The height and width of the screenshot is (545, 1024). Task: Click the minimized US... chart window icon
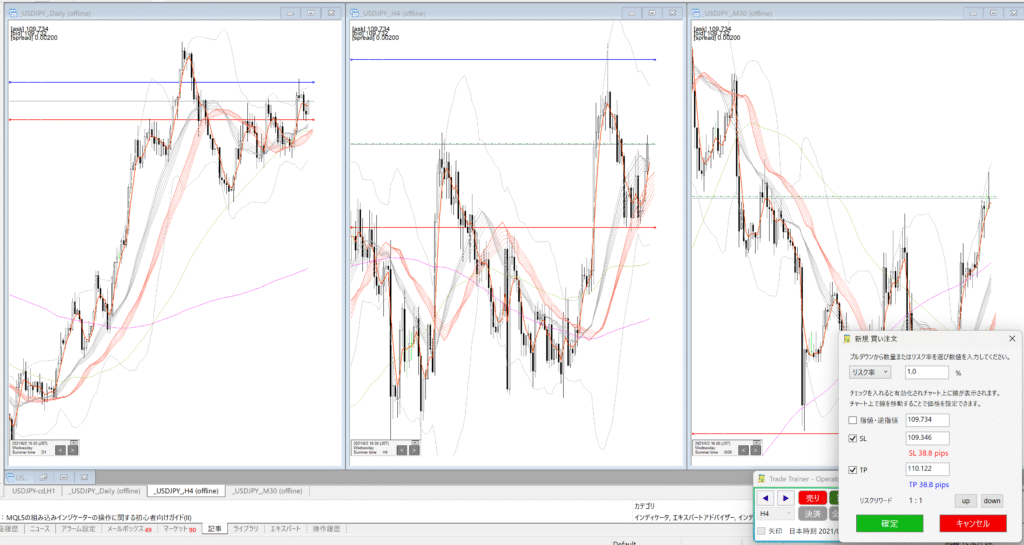[10, 478]
